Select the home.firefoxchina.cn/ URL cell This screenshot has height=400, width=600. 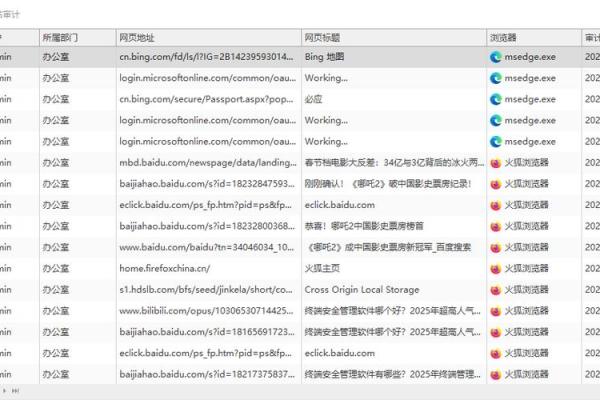click(x=209, y=268)
